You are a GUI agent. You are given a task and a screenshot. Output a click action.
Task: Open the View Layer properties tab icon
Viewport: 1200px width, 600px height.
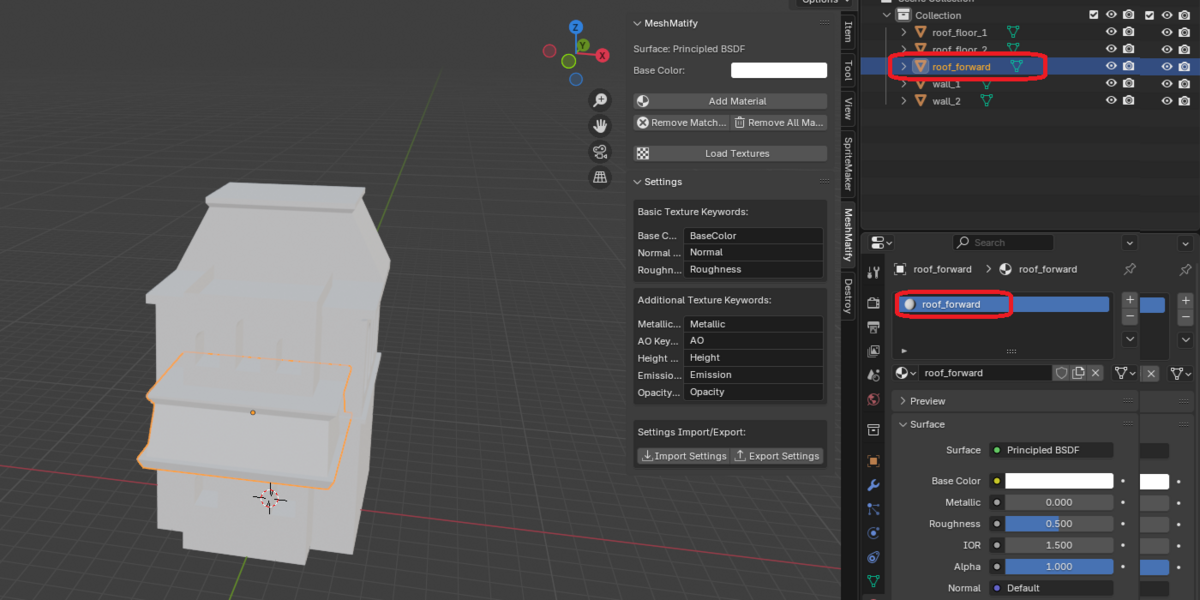(873, 352)
